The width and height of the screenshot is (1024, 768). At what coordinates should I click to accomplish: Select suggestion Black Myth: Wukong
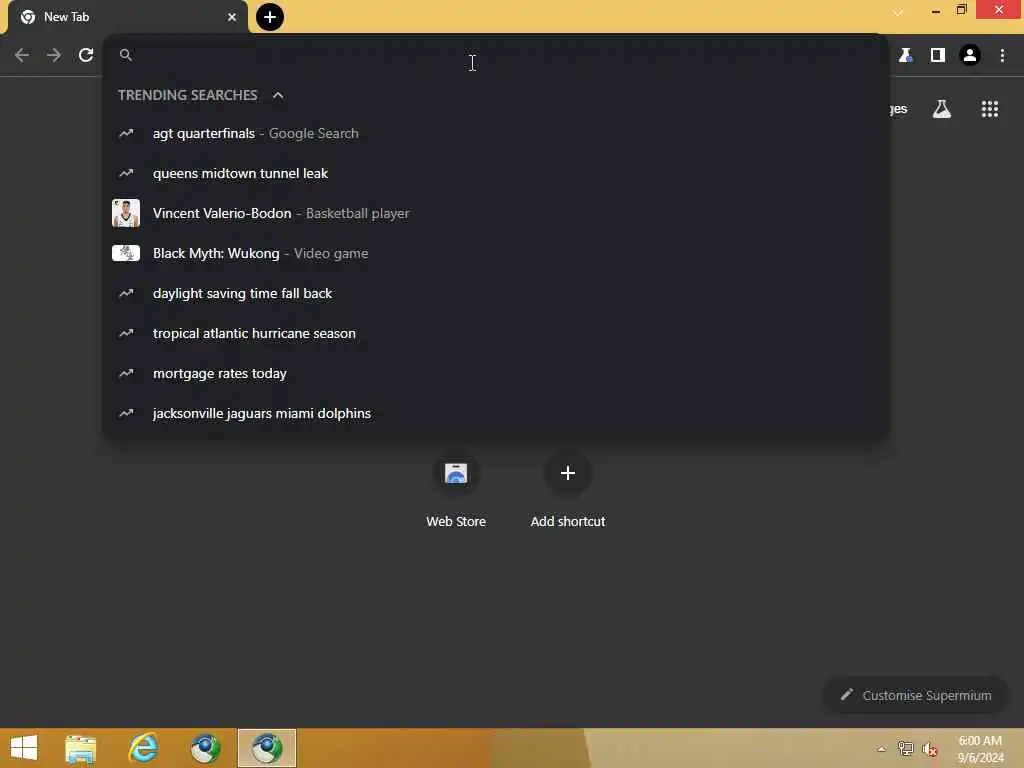coord(496,253)
